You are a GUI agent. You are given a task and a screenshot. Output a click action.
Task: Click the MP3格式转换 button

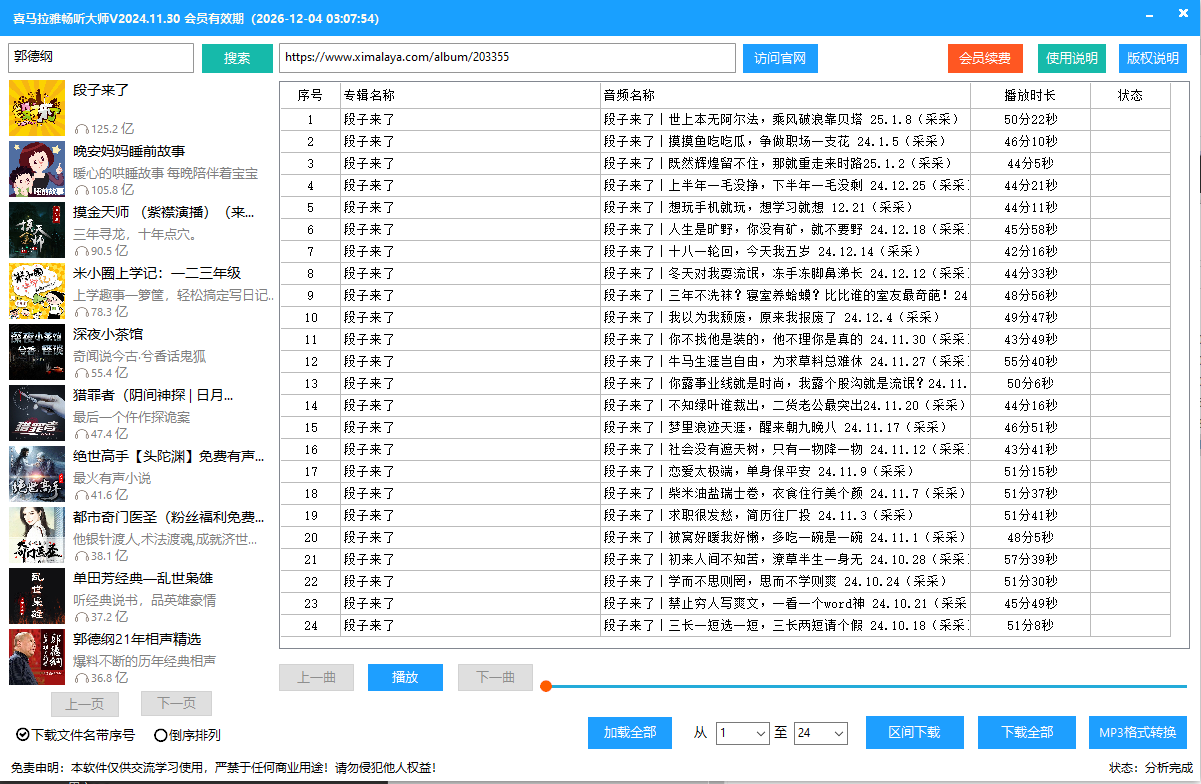[x=1138, y=732]
